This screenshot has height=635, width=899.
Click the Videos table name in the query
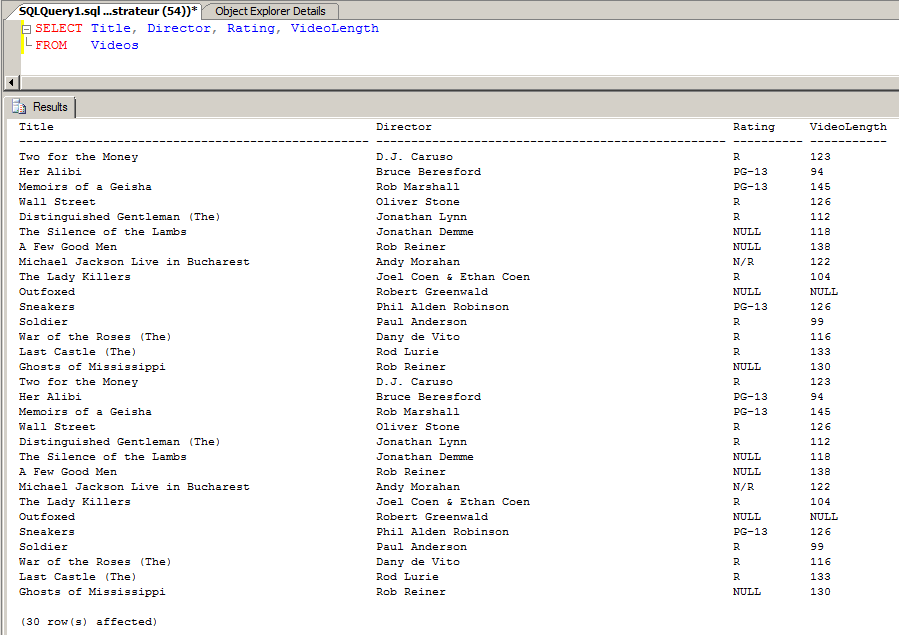[114, 45]
